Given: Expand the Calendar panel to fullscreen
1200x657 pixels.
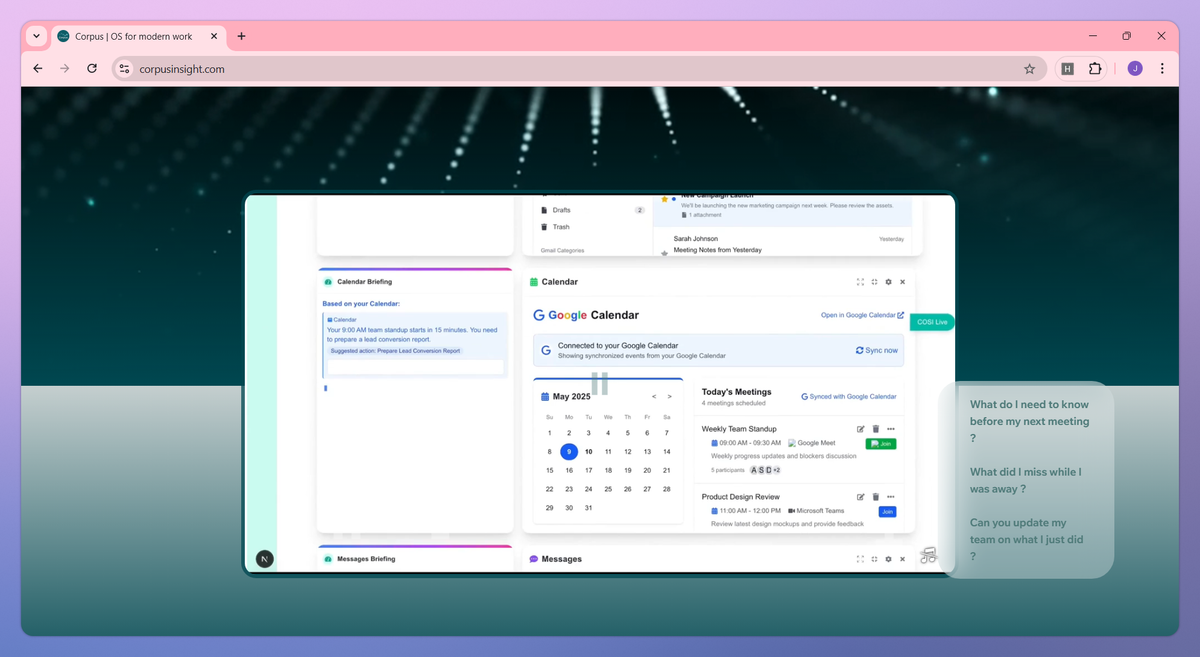Looking at the screenshot, I should pyautogui.click(x=860, y=282).
